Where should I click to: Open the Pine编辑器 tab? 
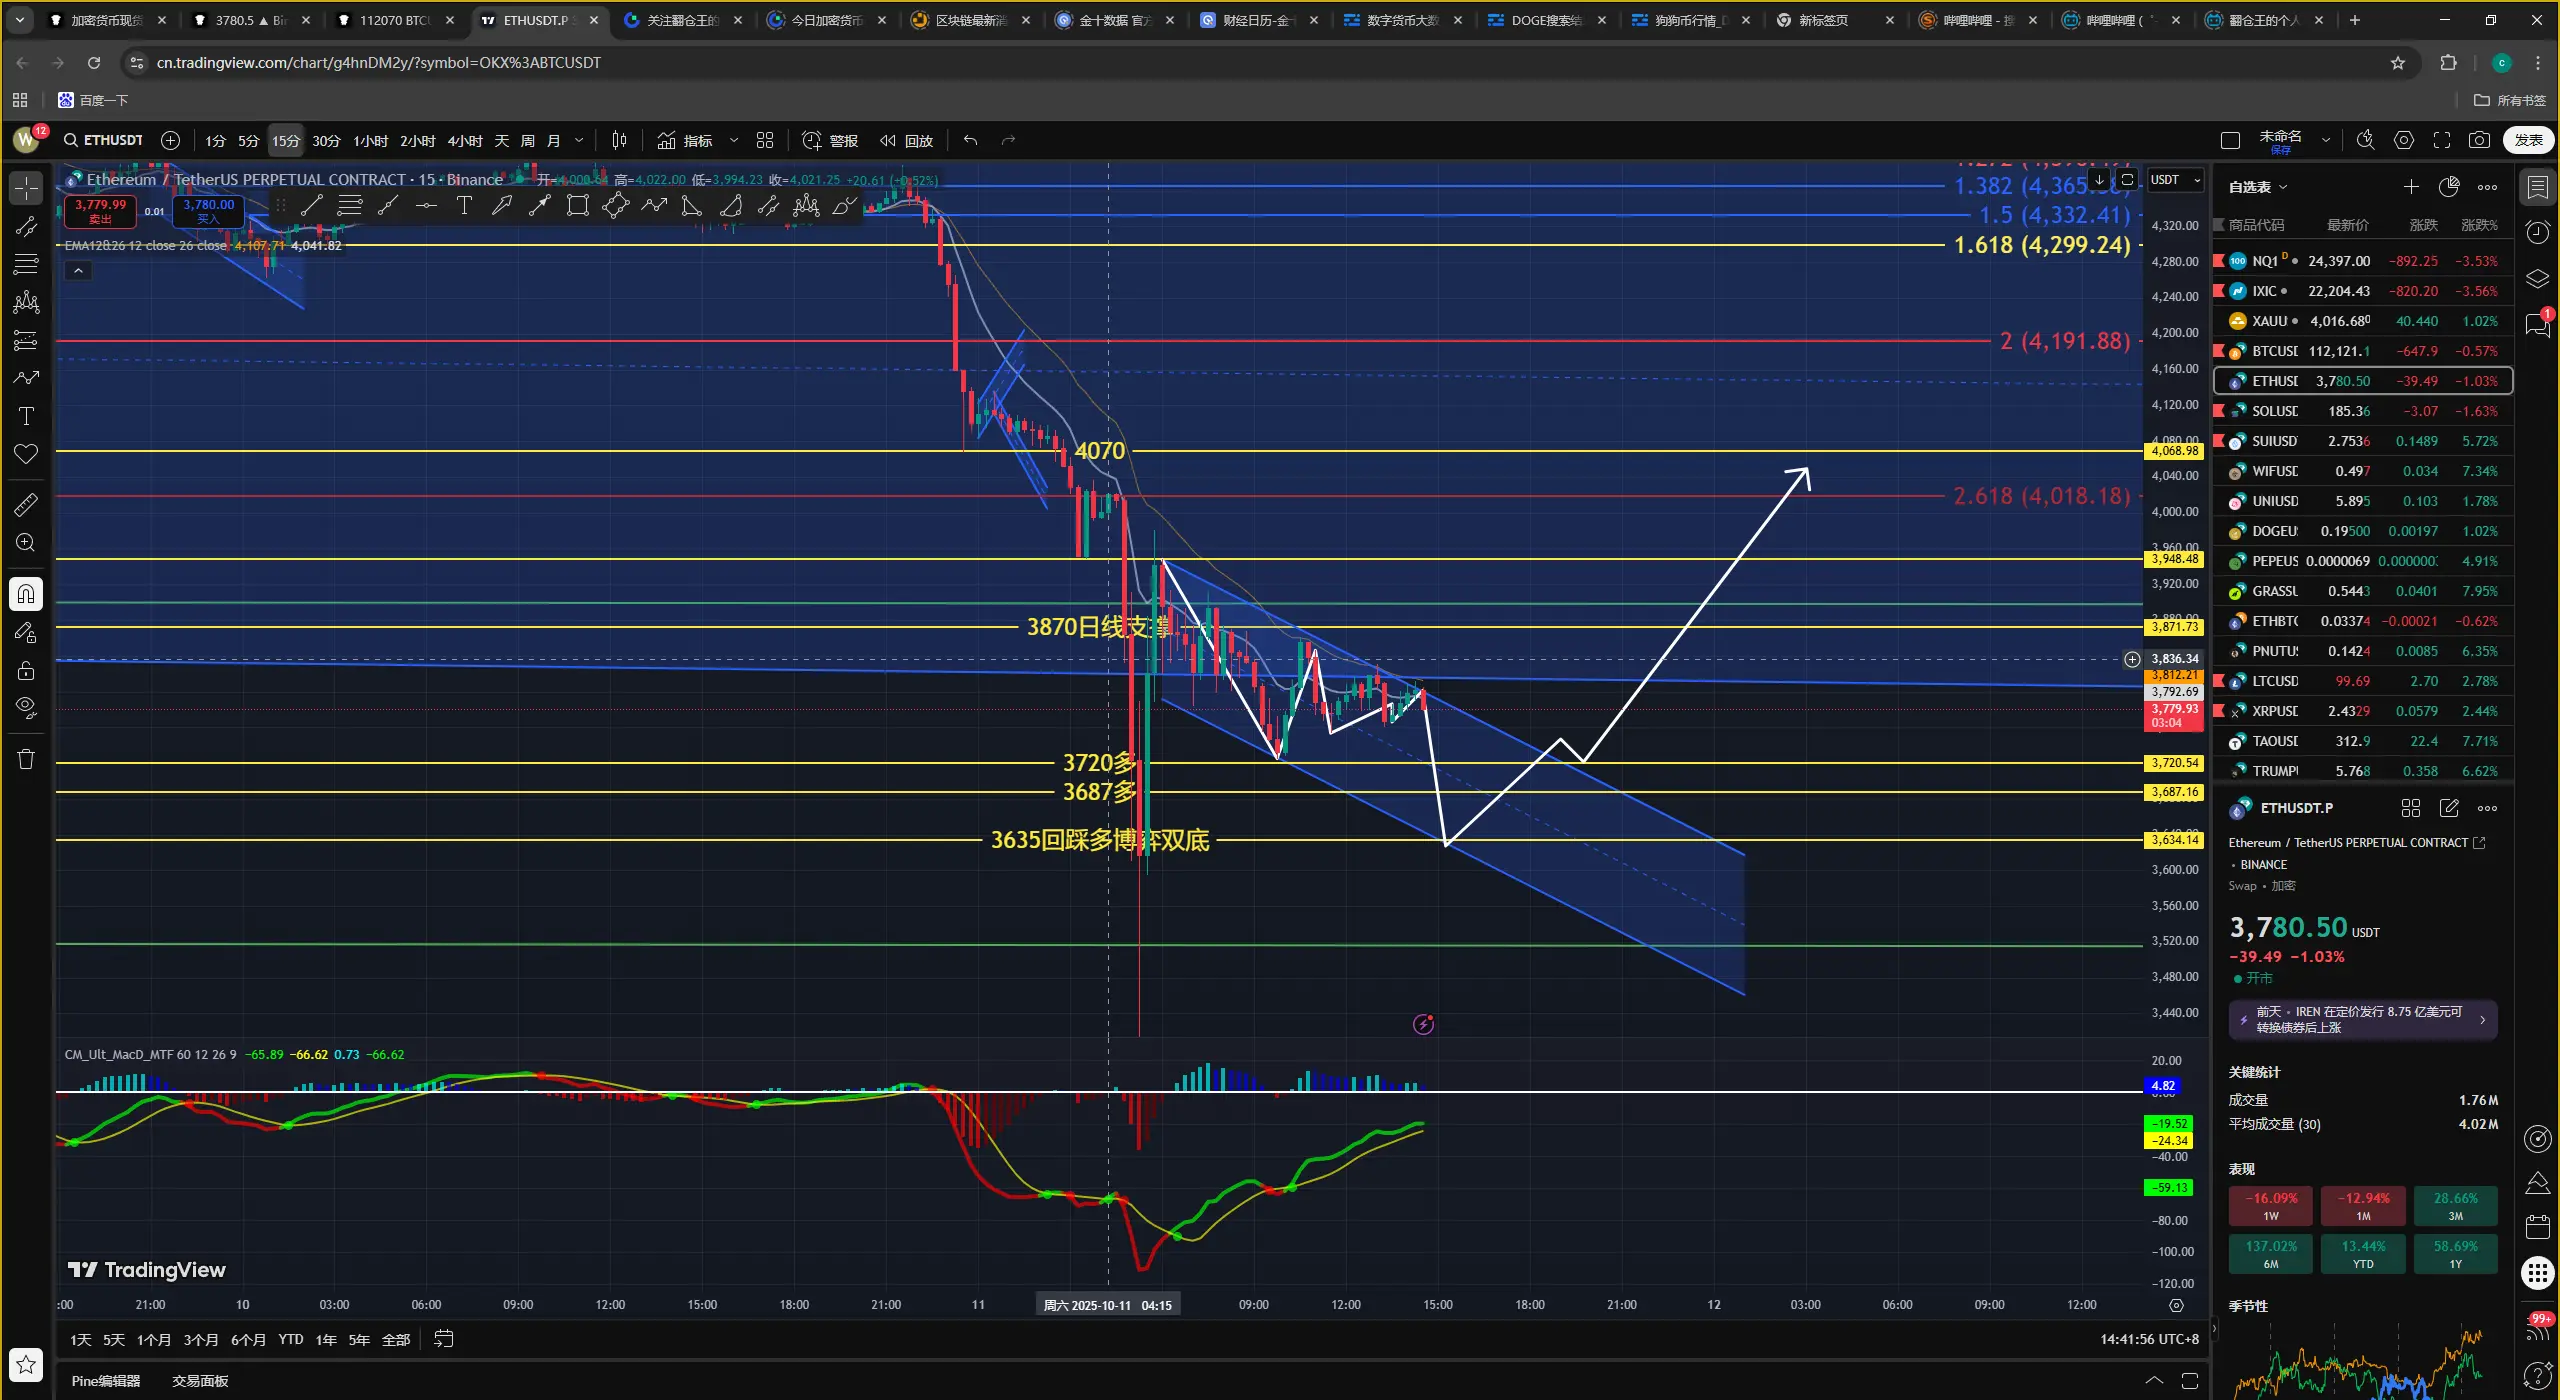coord(106,1381)
